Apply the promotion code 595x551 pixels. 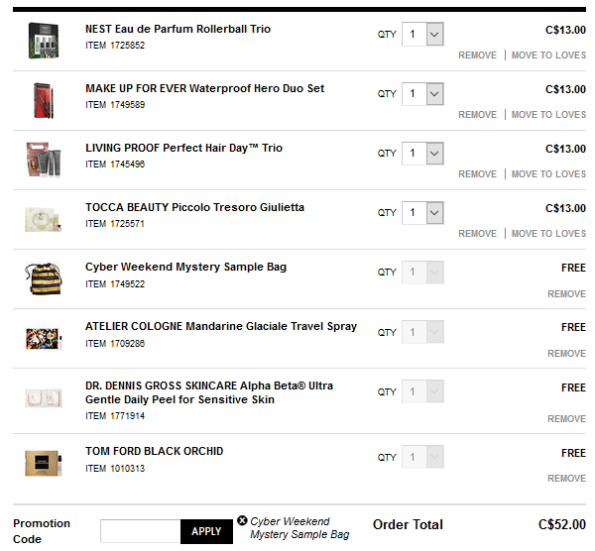tap(206, 531)
